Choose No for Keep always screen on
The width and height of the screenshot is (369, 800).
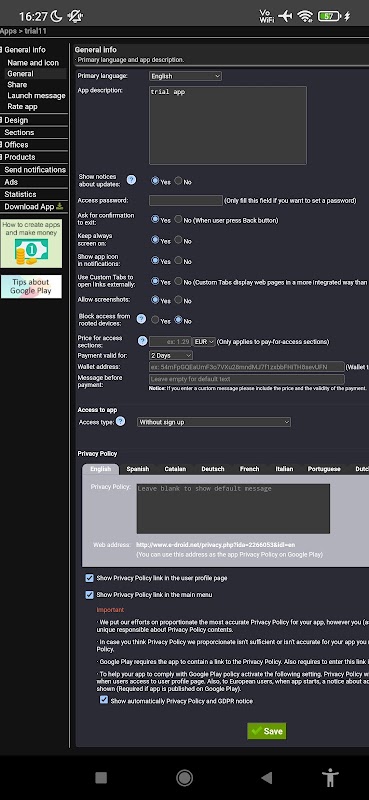178,239
